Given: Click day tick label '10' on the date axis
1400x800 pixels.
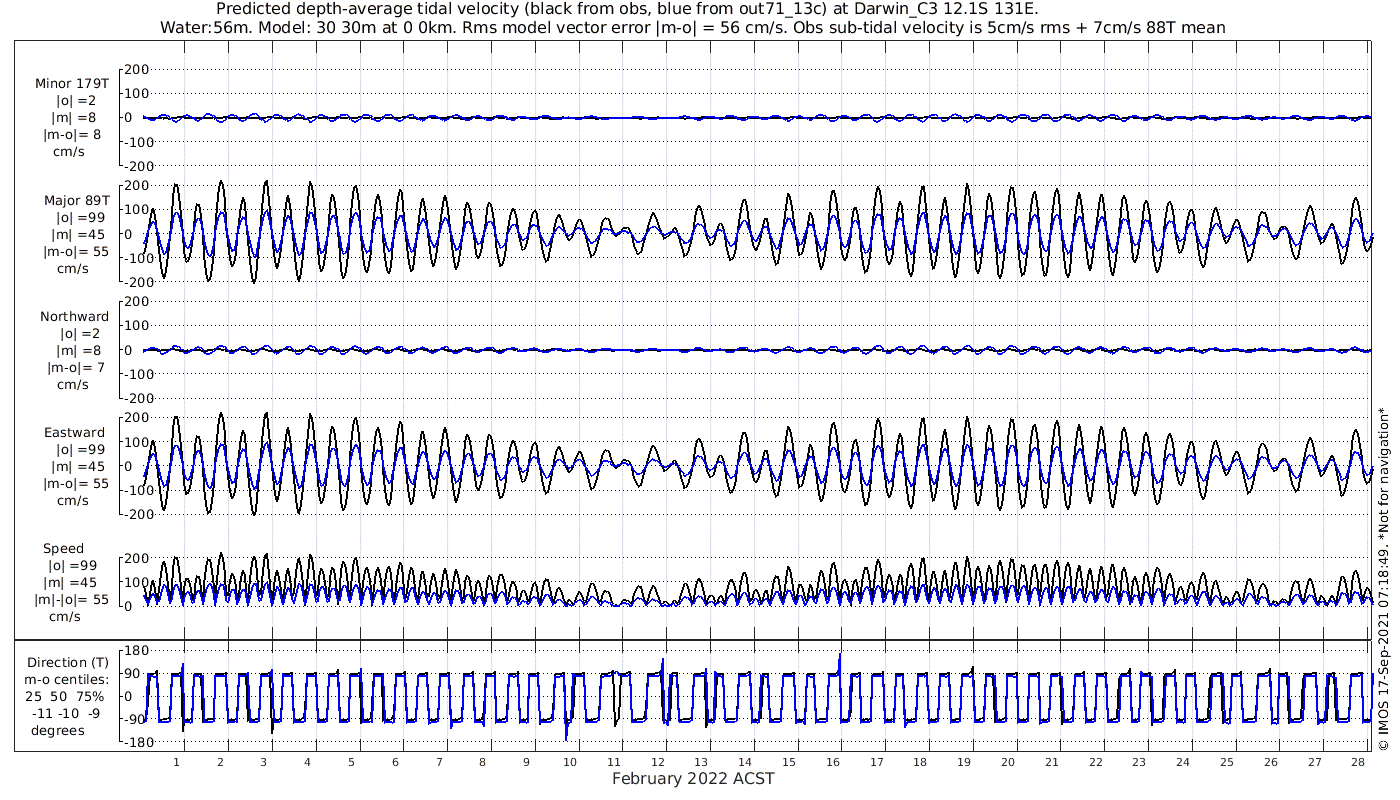Looking at the screenshot, I should [x=569, y=762].
